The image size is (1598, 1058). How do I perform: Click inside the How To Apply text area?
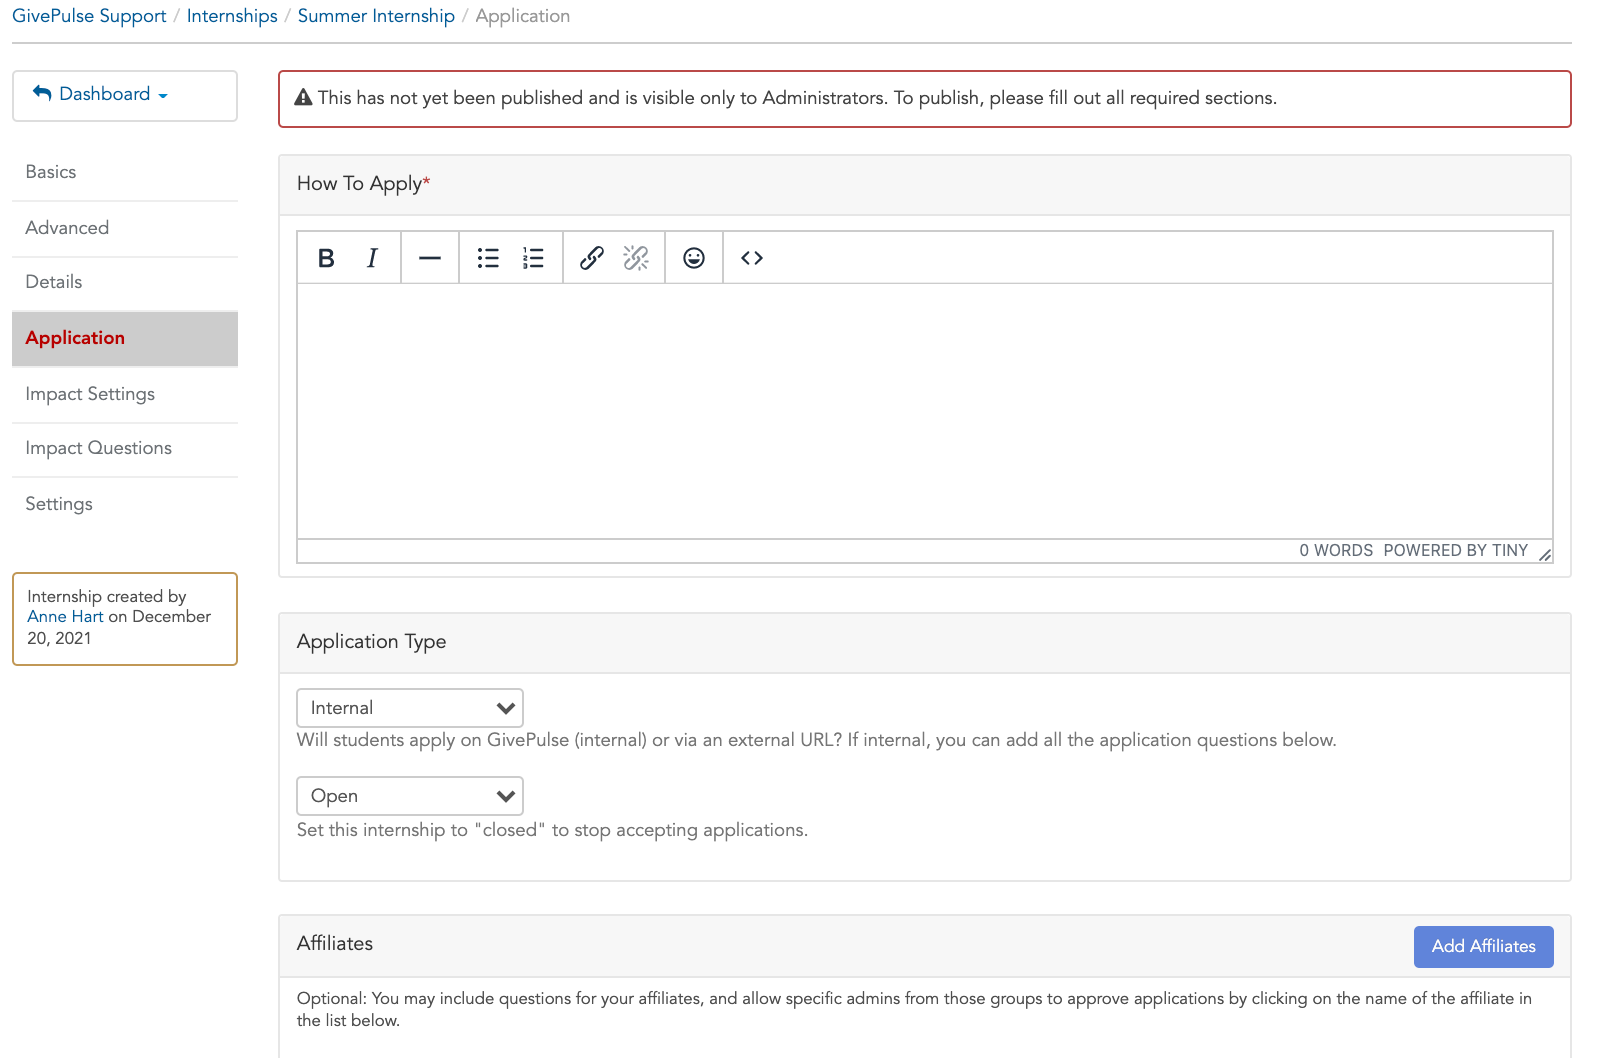[924, 411]
